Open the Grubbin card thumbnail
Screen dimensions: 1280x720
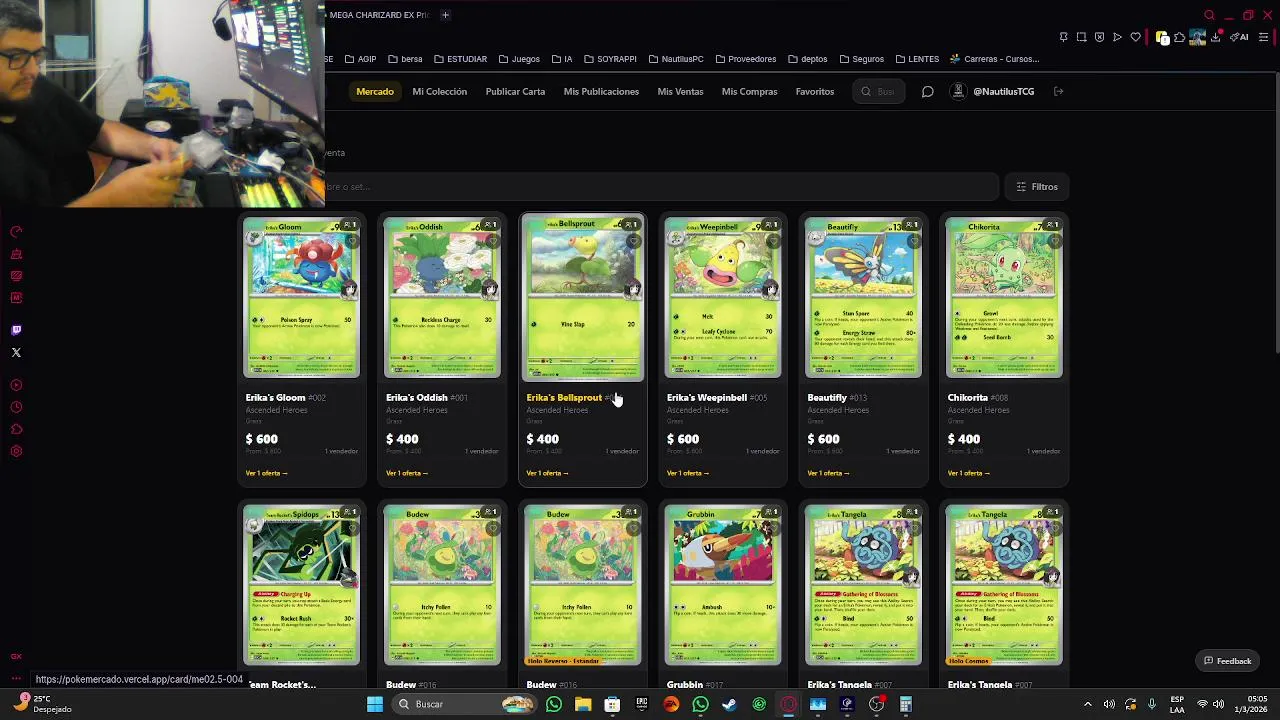pyautogui.click(x=723, y=585)
